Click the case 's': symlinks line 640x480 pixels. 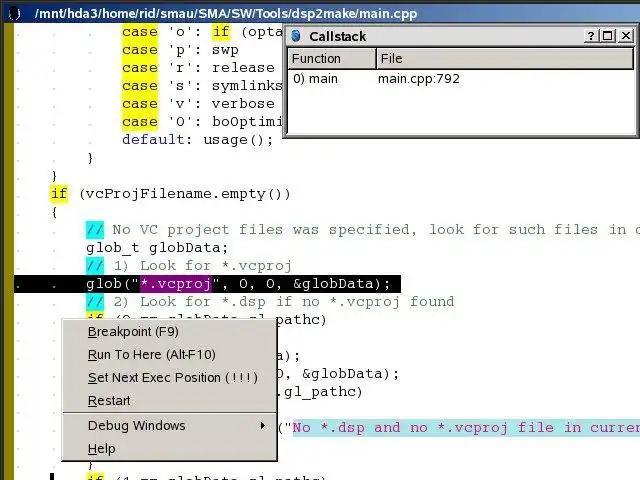[202, 85]
